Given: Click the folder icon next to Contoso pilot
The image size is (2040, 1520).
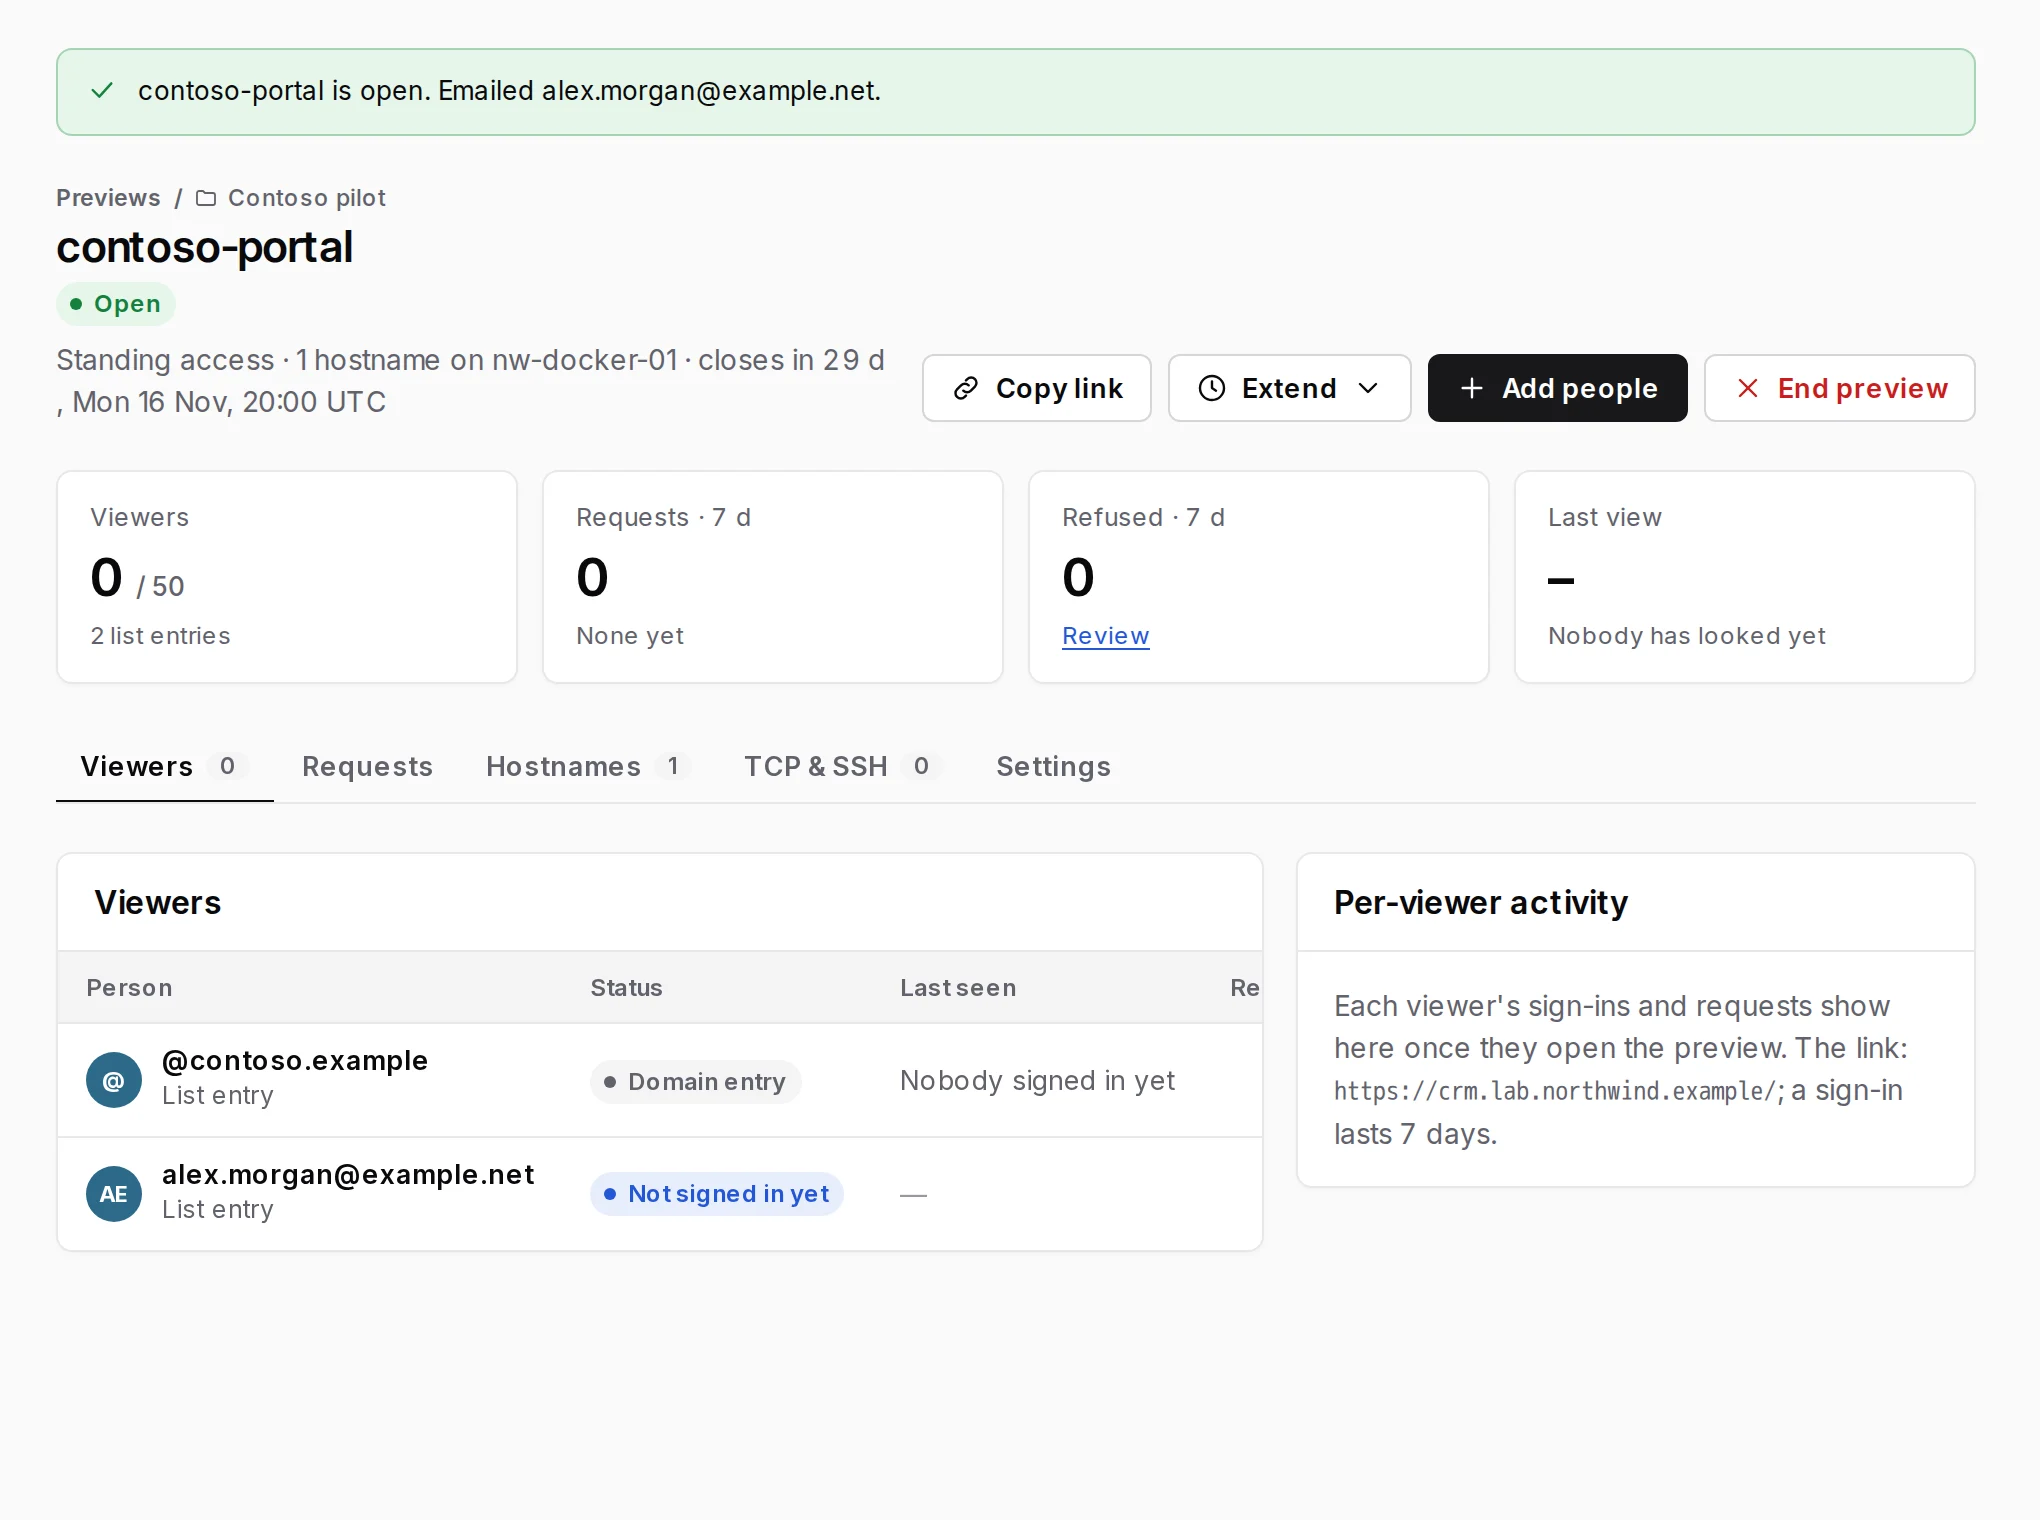Looking at the screenshot, I should click(x=206, y=198).
